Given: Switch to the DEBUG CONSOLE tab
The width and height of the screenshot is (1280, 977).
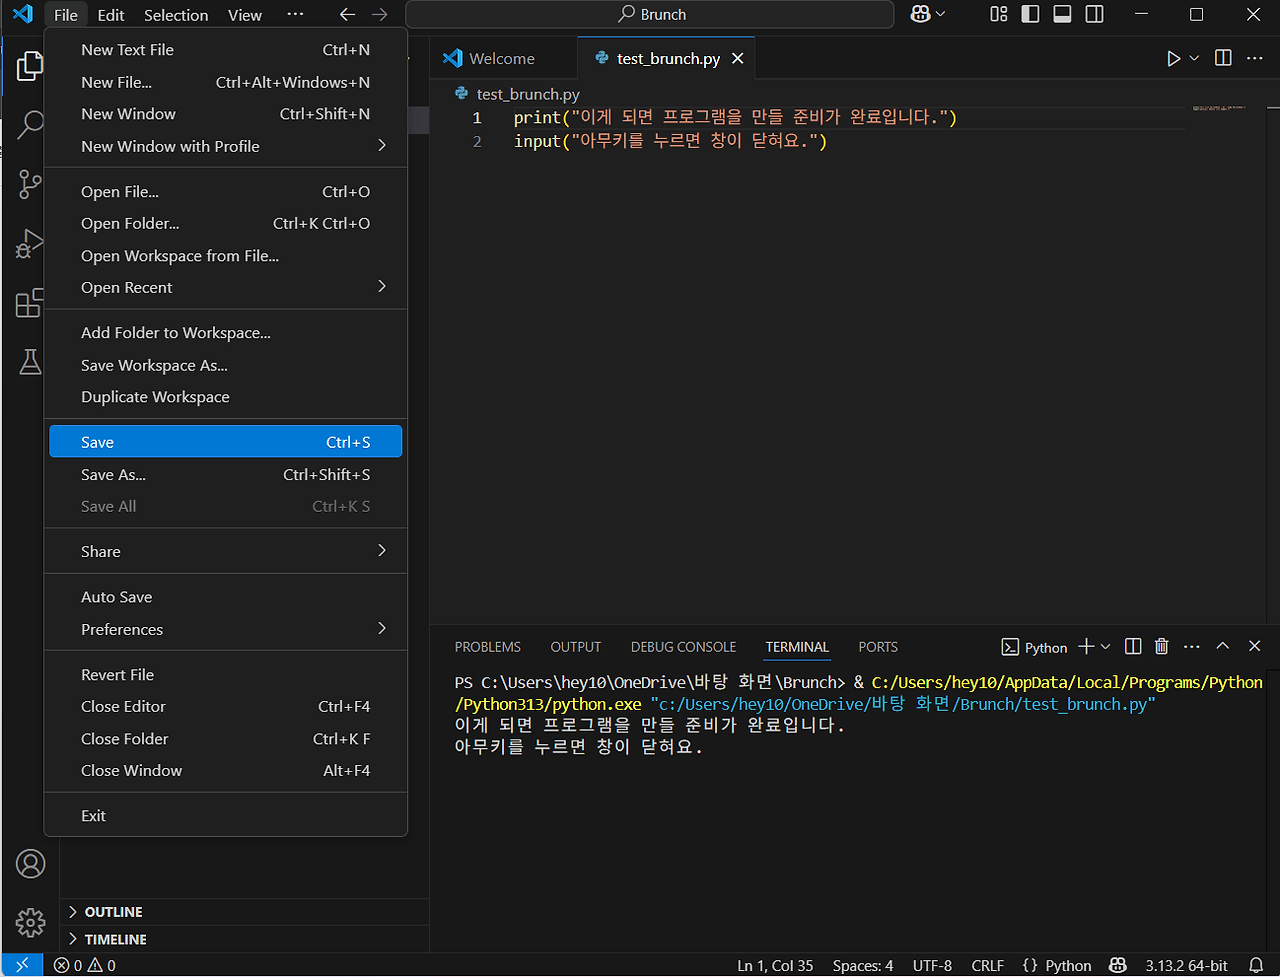Looking at the screenshot, I should tap(683, 647).
